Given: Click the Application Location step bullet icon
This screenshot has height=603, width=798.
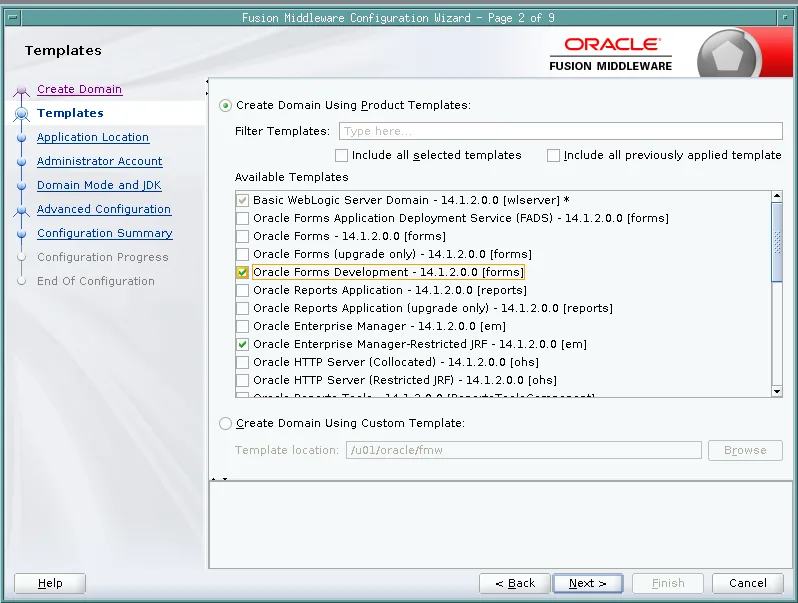Looking at the screenshot, I should coord(21,138).
